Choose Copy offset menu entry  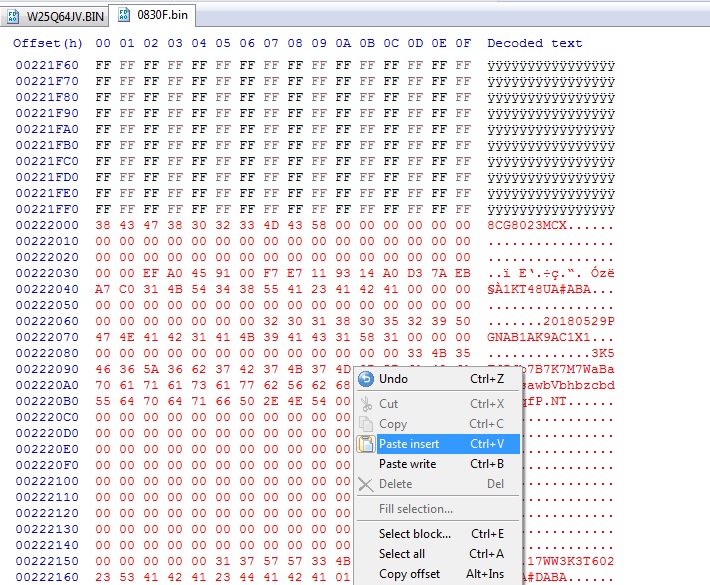coord(437,574)
